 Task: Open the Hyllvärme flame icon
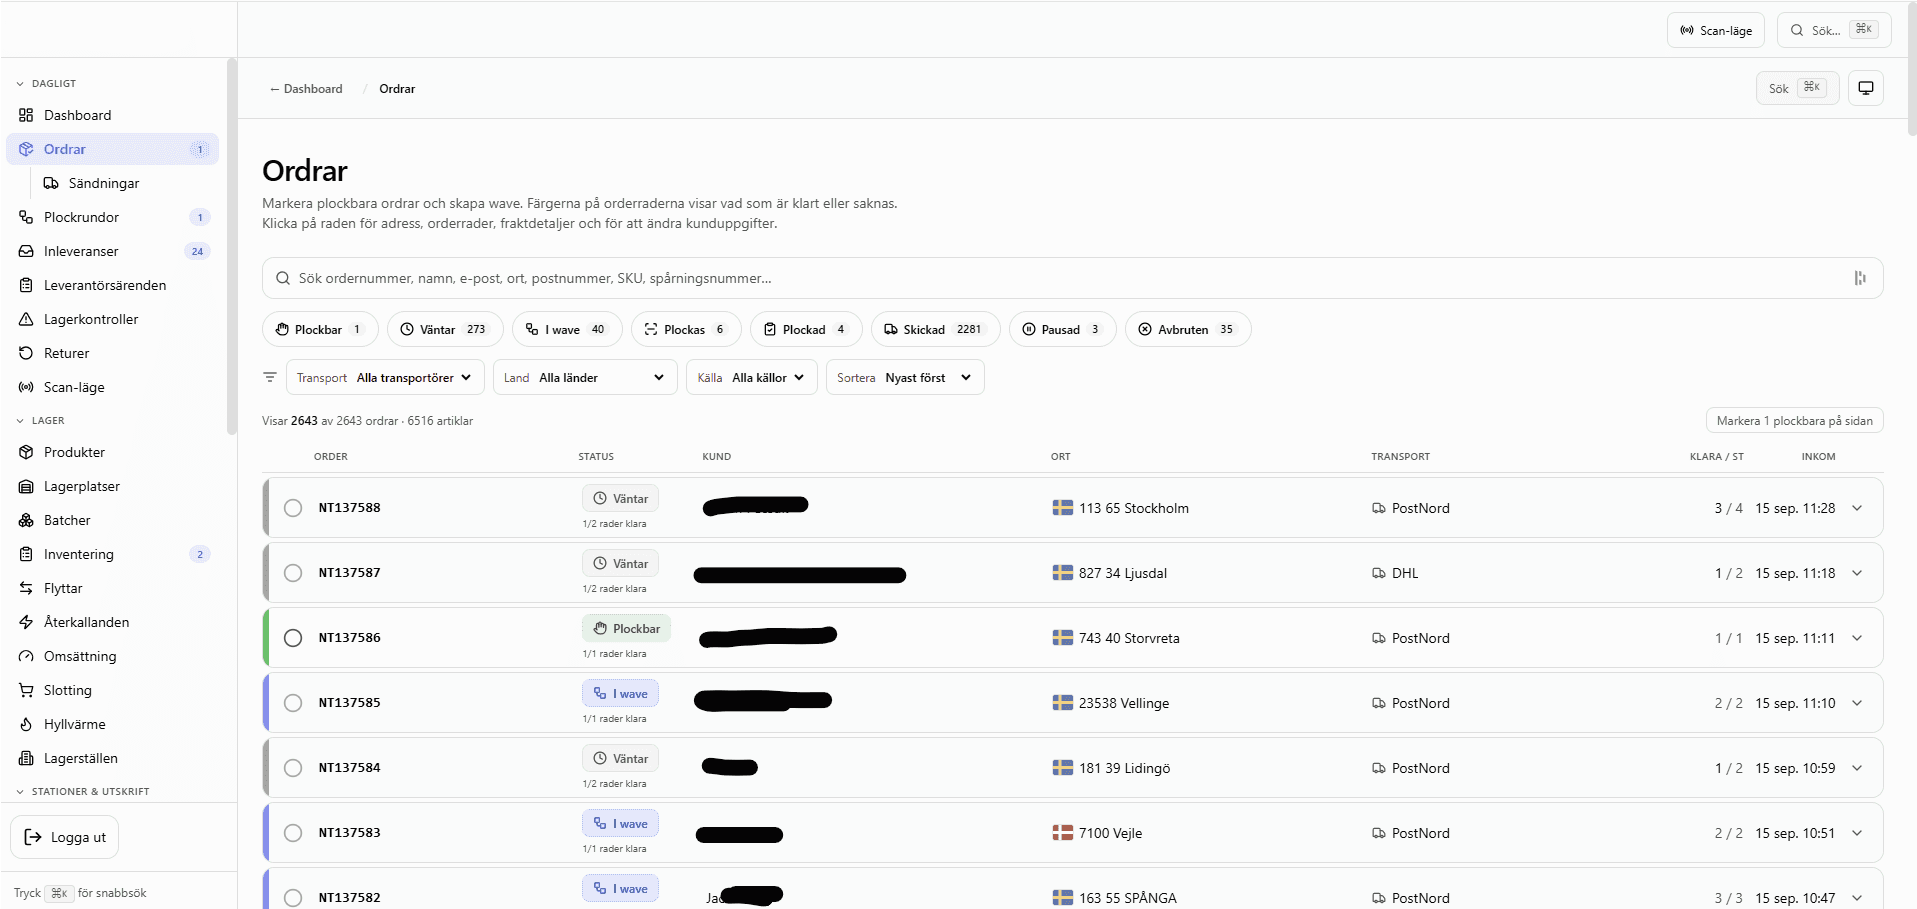[x=26, y=724]
